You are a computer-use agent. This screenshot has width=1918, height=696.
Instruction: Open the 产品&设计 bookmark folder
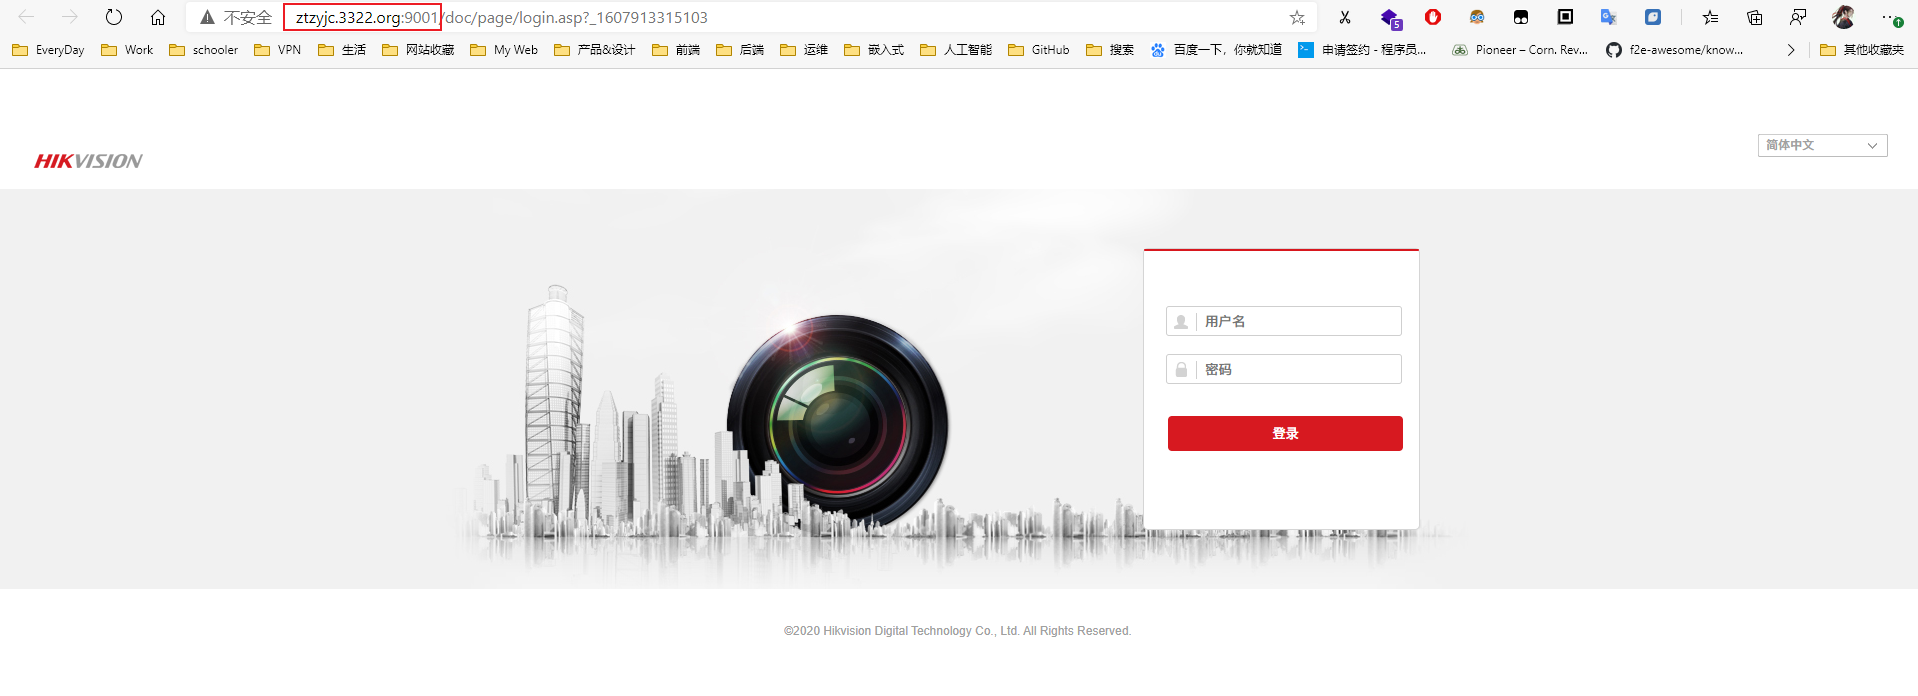pos(595,50)
